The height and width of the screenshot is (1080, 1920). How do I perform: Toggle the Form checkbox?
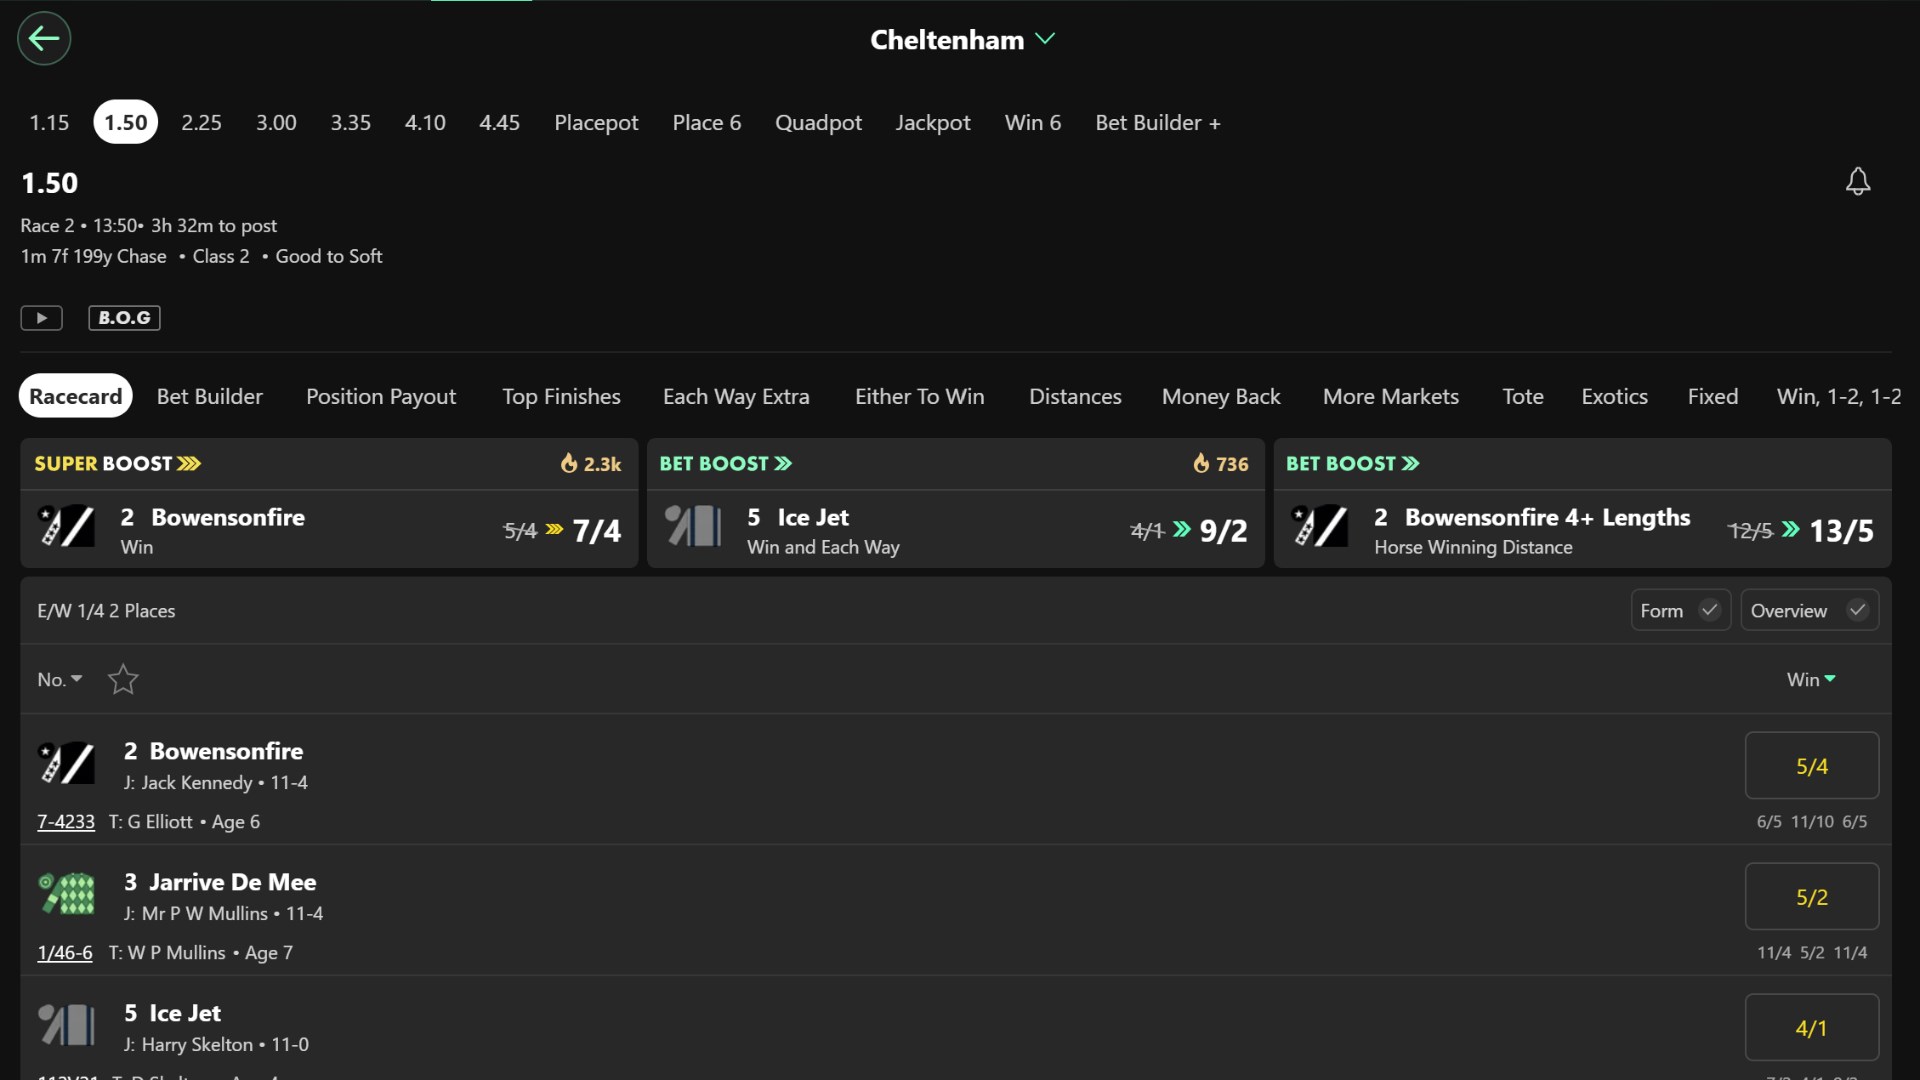click(x=1681, y=610)
